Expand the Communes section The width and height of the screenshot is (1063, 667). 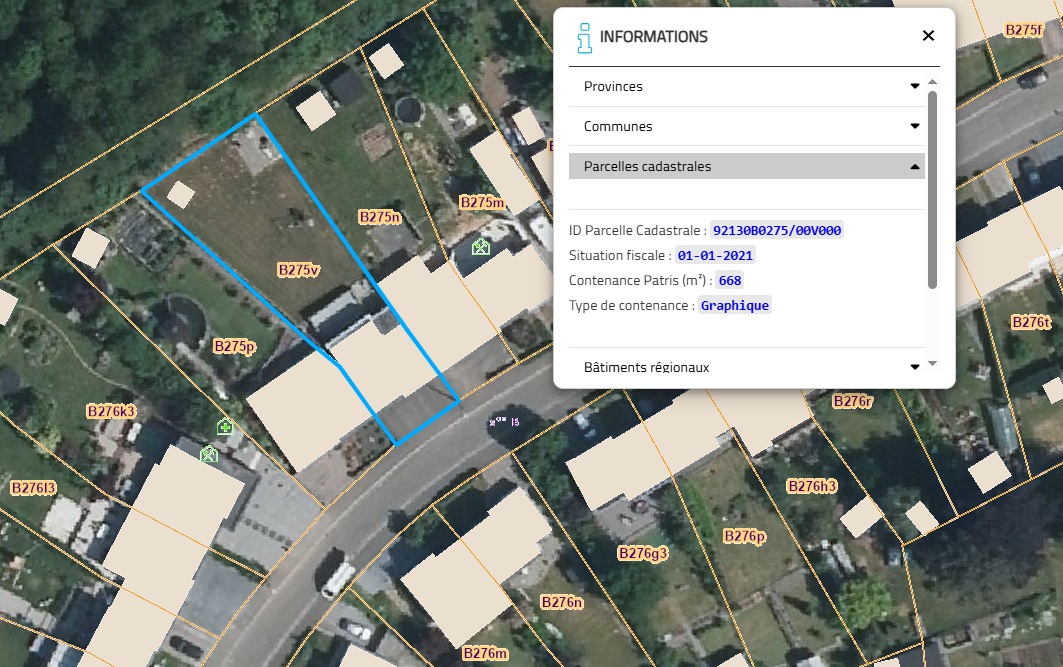(746, 126)
